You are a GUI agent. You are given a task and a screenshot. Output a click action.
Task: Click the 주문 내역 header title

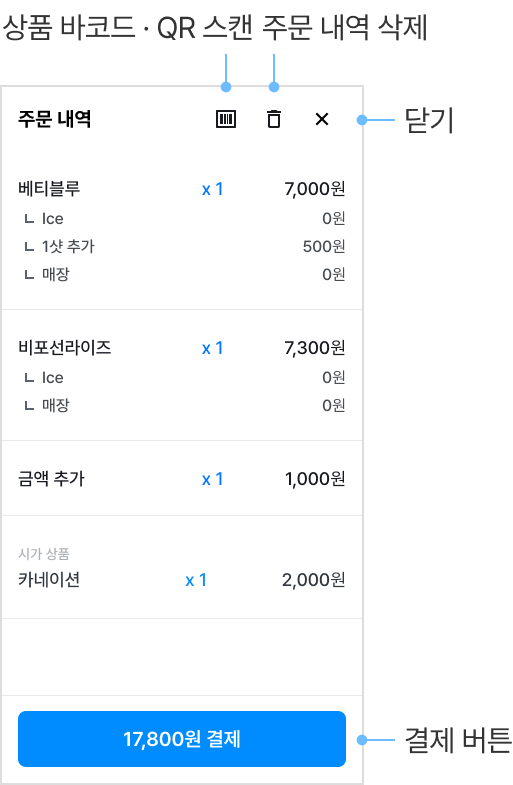pyautogui.click(x=55, y=119)
